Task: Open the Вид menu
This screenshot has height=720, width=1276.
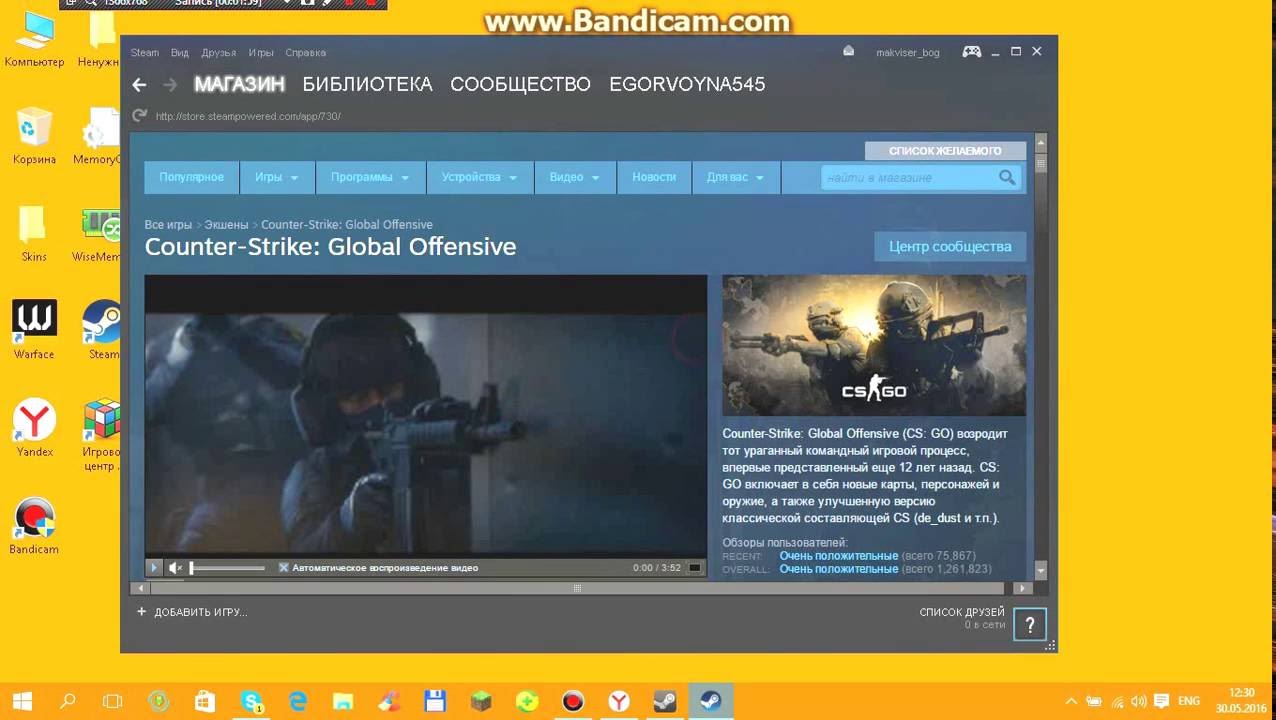Action: (179, 52)
